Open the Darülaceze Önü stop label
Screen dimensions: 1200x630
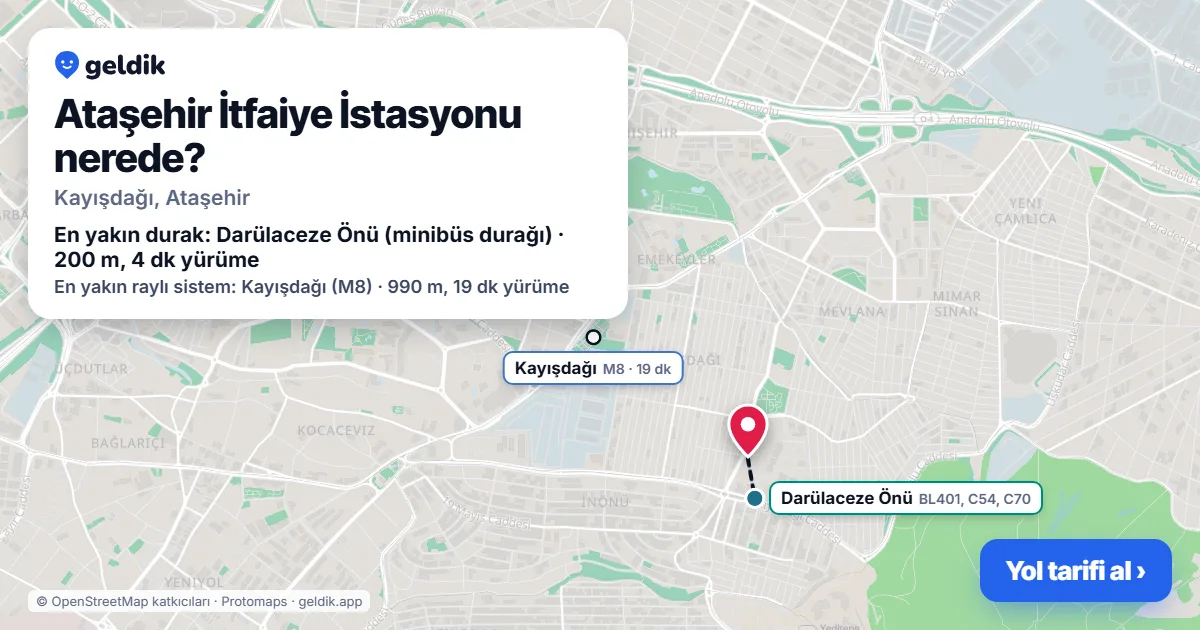pyautogui.click(x=906, y=498)
